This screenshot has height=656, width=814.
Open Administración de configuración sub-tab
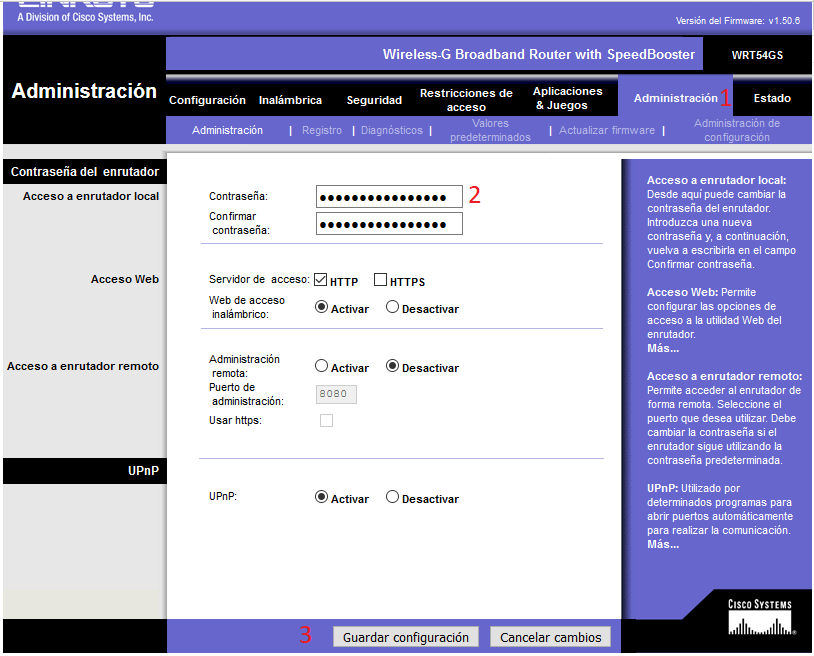pos(737,130)
